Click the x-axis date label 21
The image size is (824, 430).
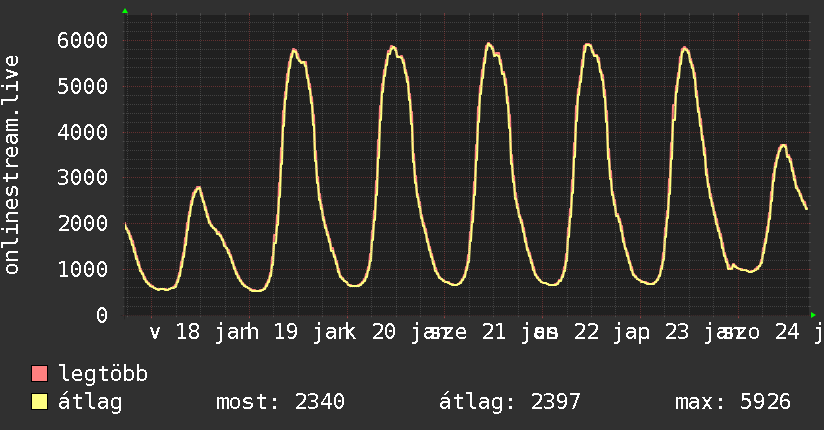click(494, 332)
